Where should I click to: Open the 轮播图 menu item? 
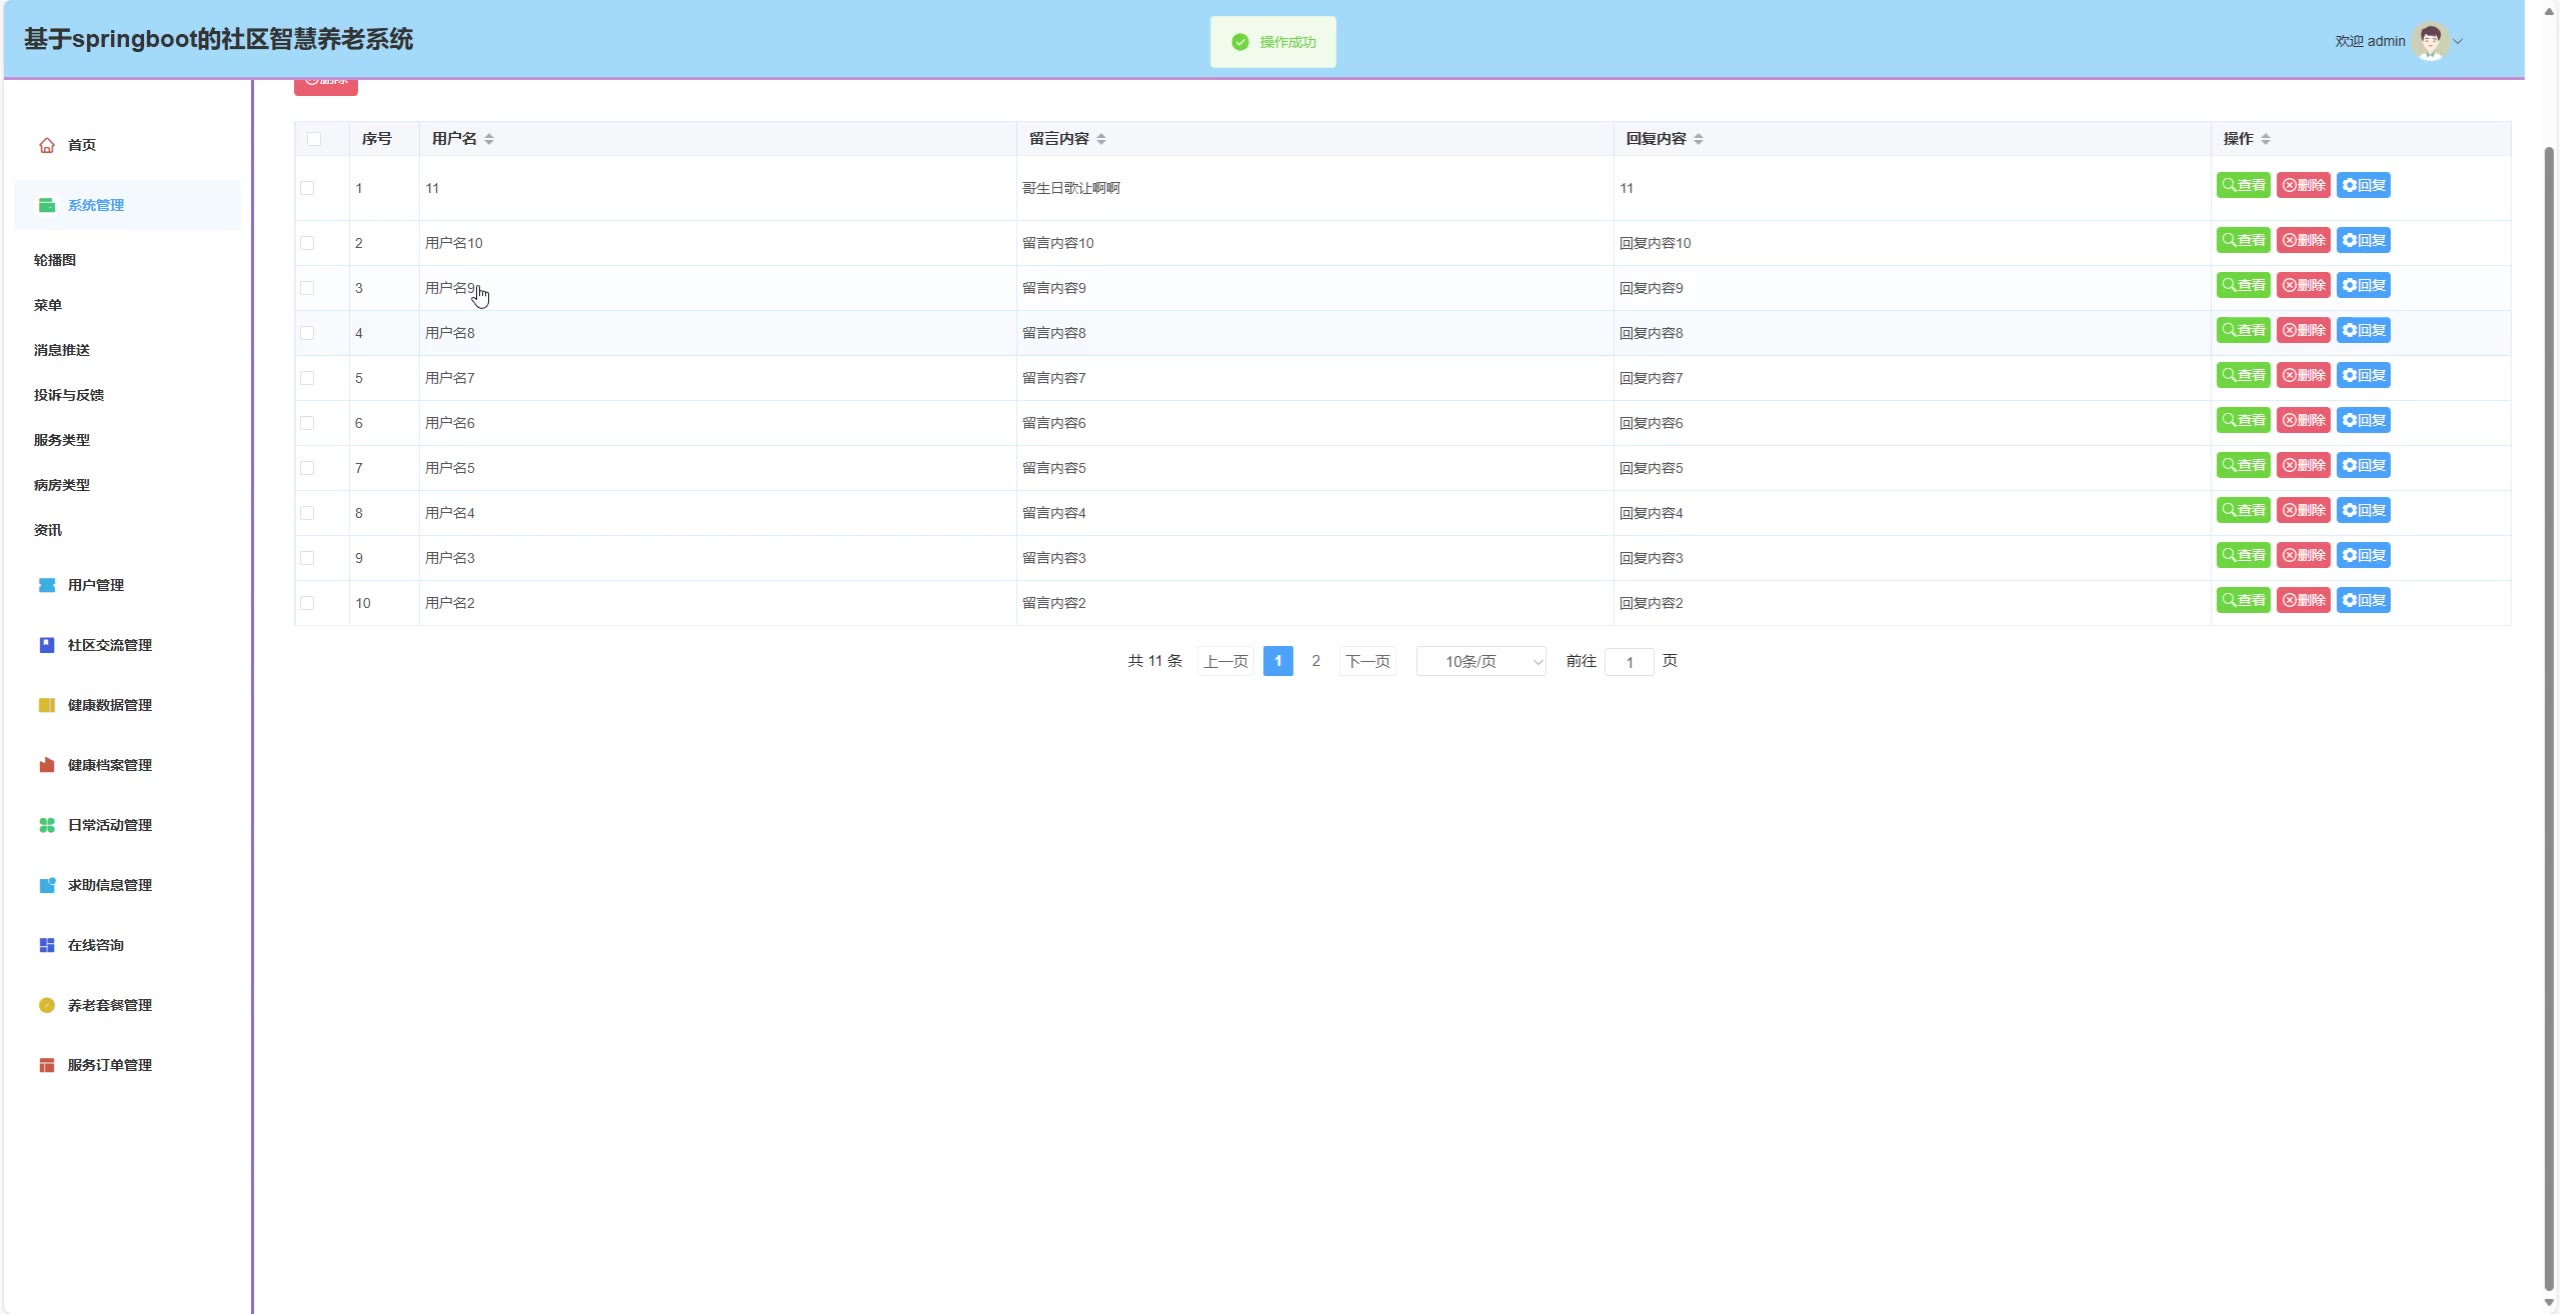click(x=55, y=260)
